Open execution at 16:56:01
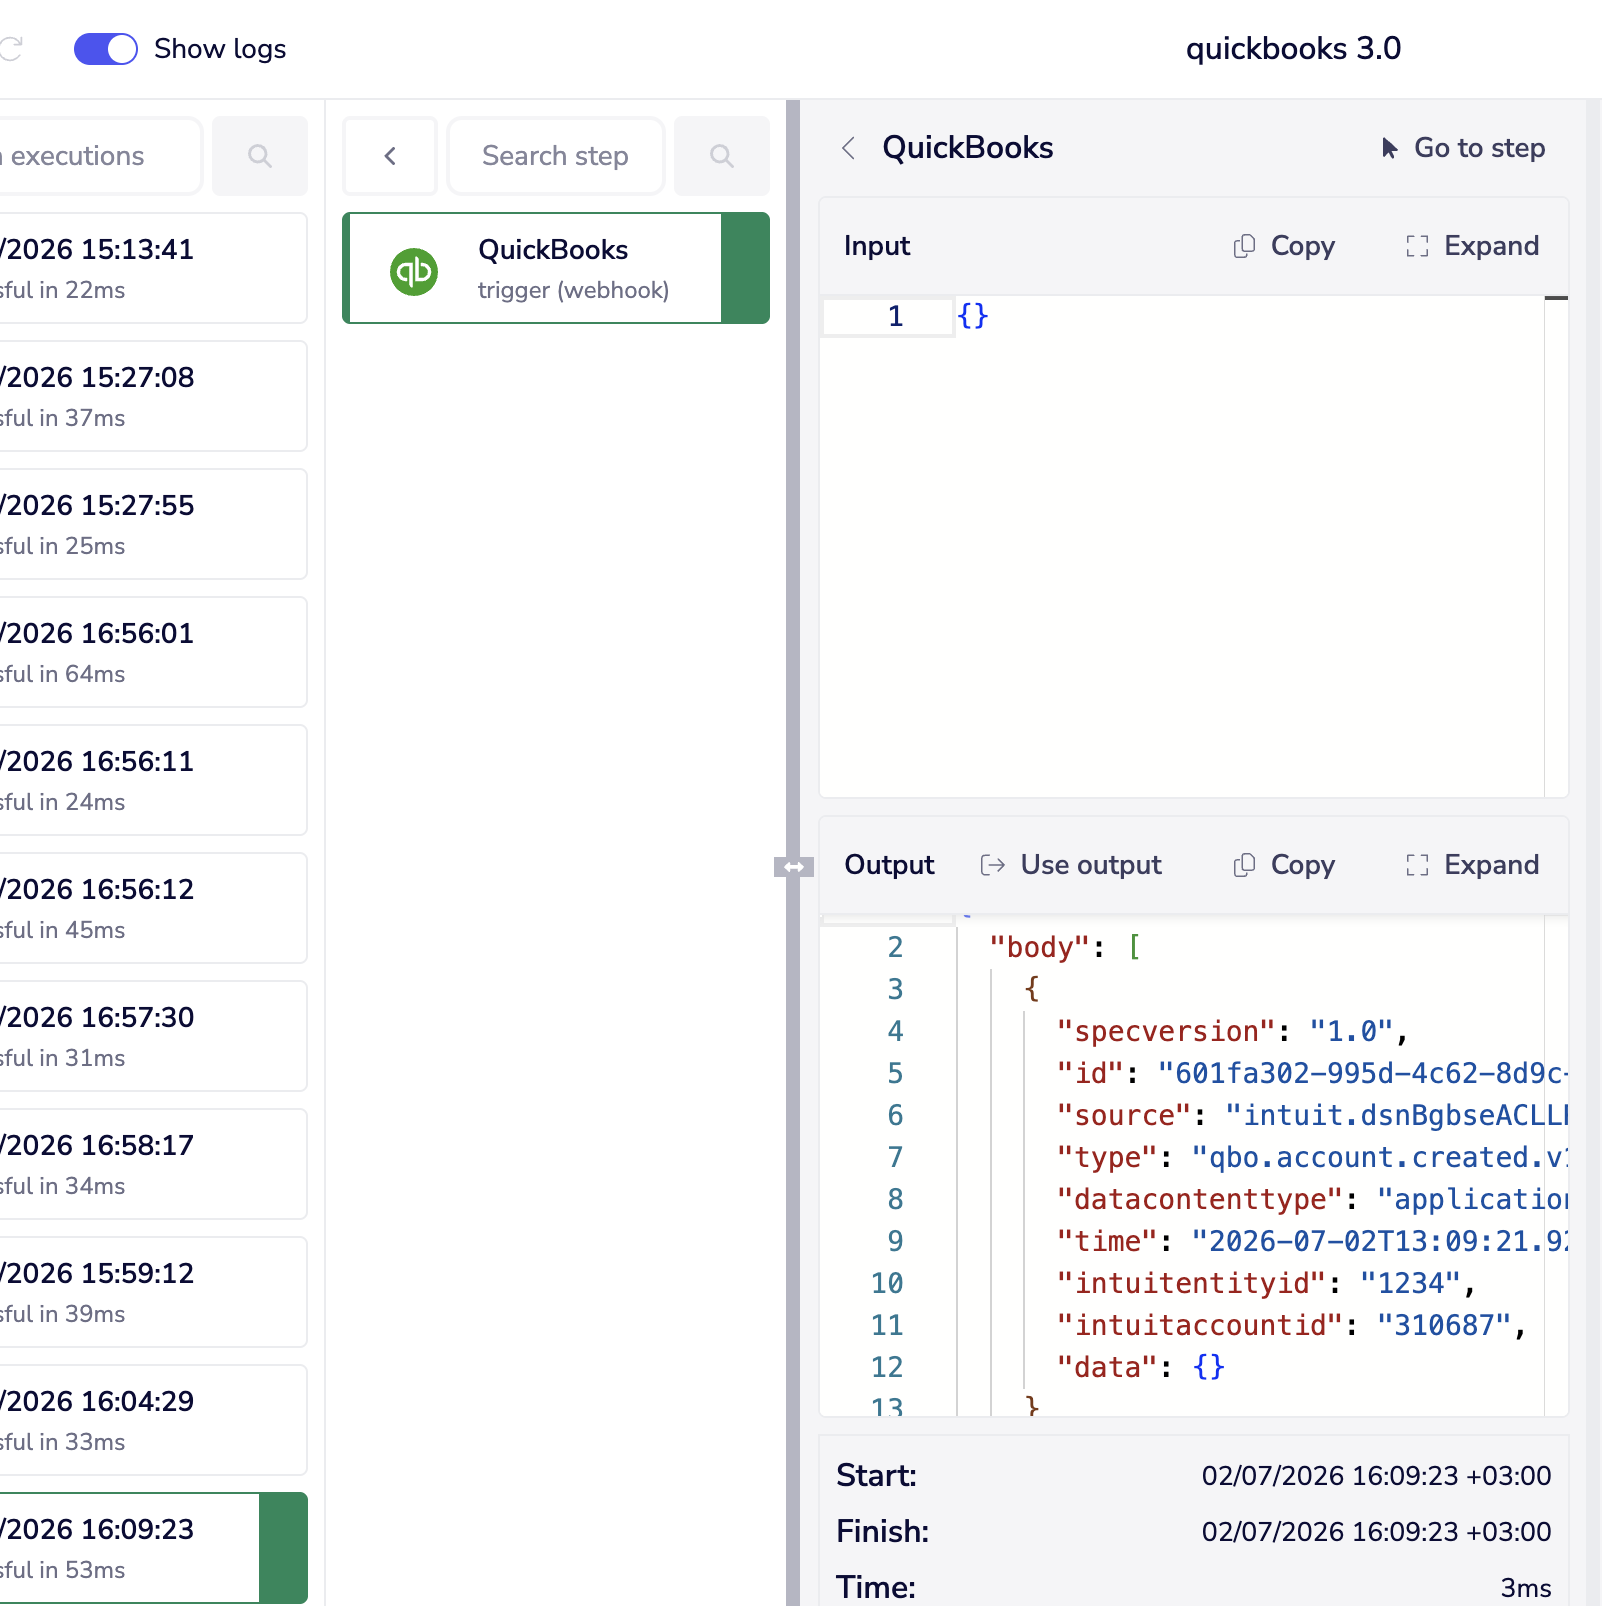 [153, 652]
